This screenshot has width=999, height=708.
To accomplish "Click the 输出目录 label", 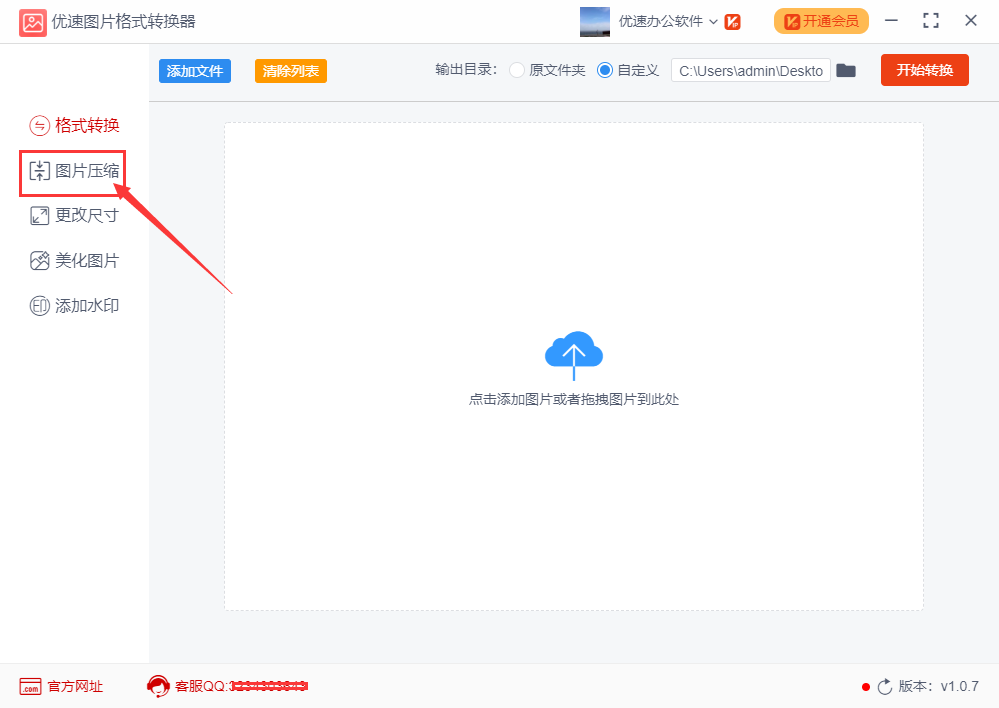I will tap(466, 70).
